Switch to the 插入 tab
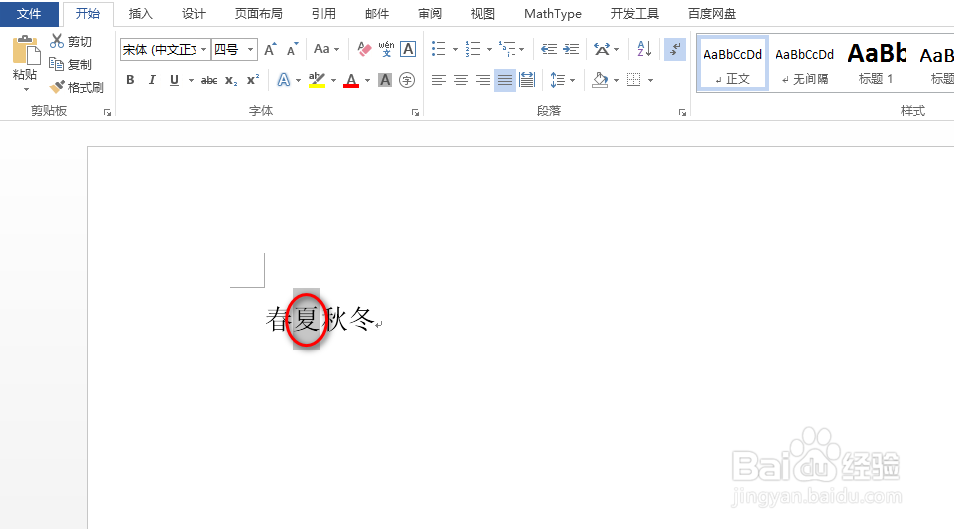 [141, 13]
